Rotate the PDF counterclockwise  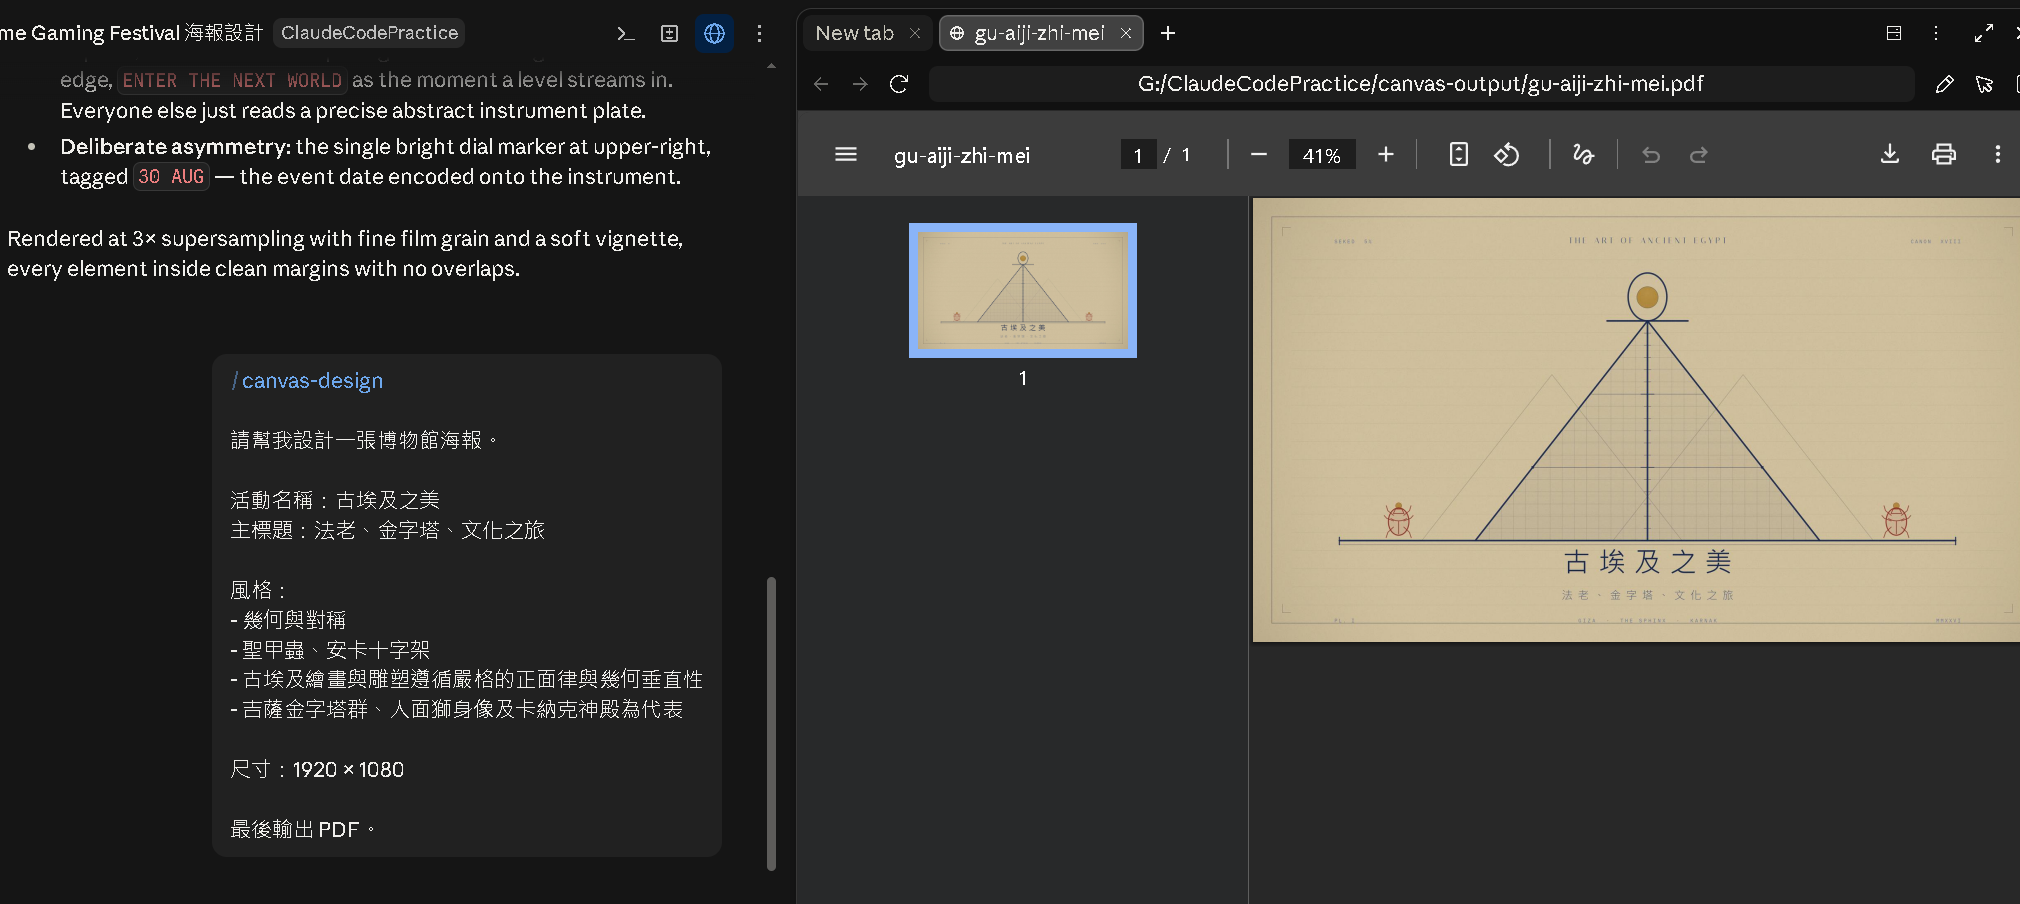coord(1507,154)
